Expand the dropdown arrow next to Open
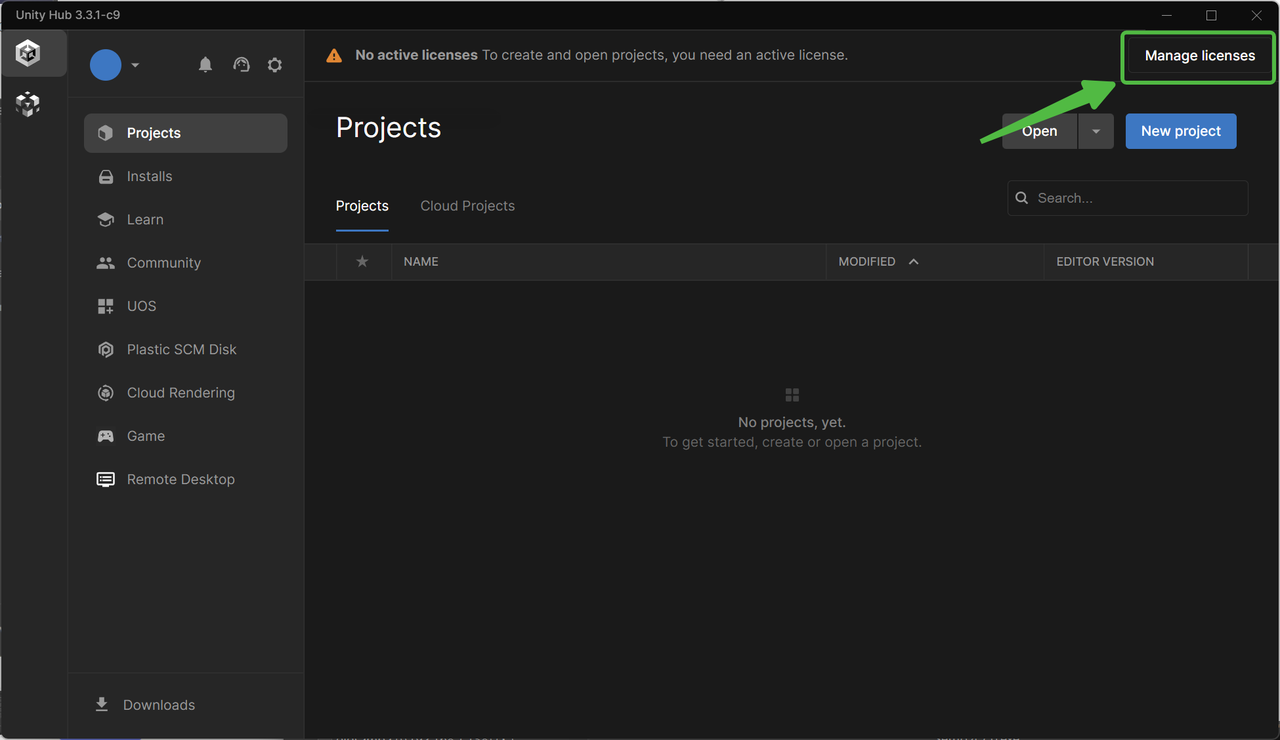The height and width of the screenshot is (740, 1280). pos(1096,131)
